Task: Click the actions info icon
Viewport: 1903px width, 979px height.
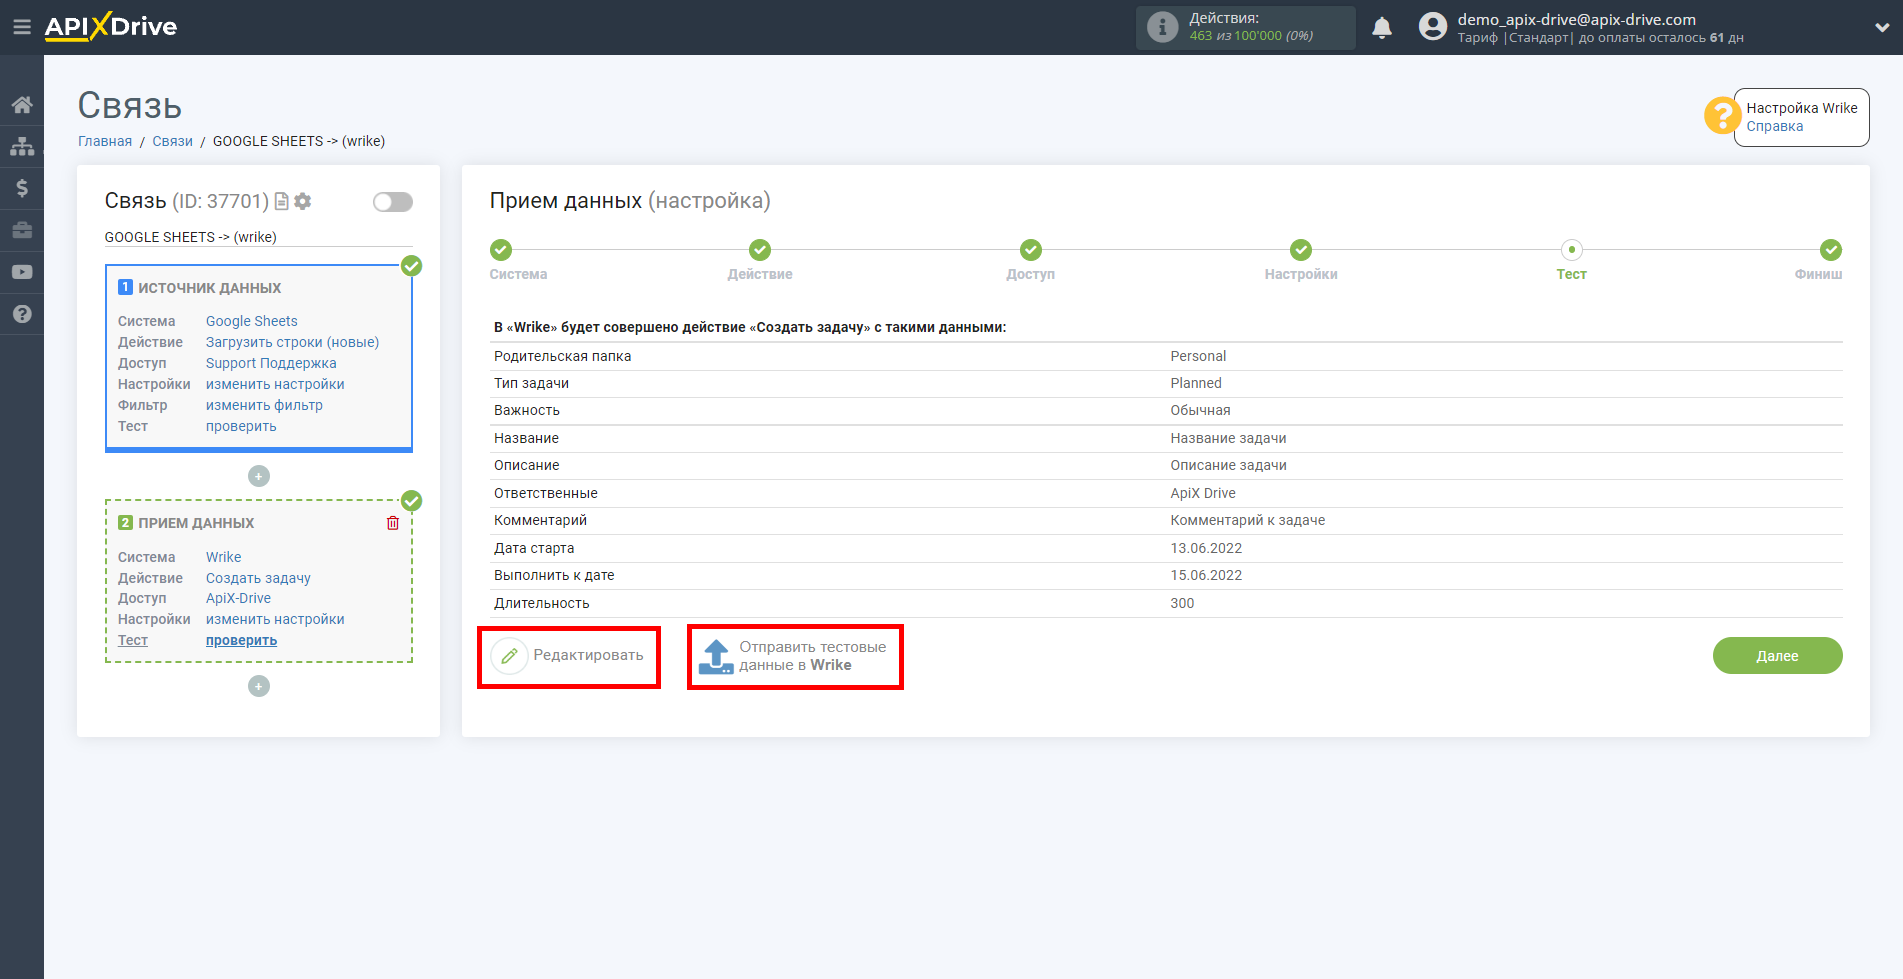Action: [x=1162, y=27]
